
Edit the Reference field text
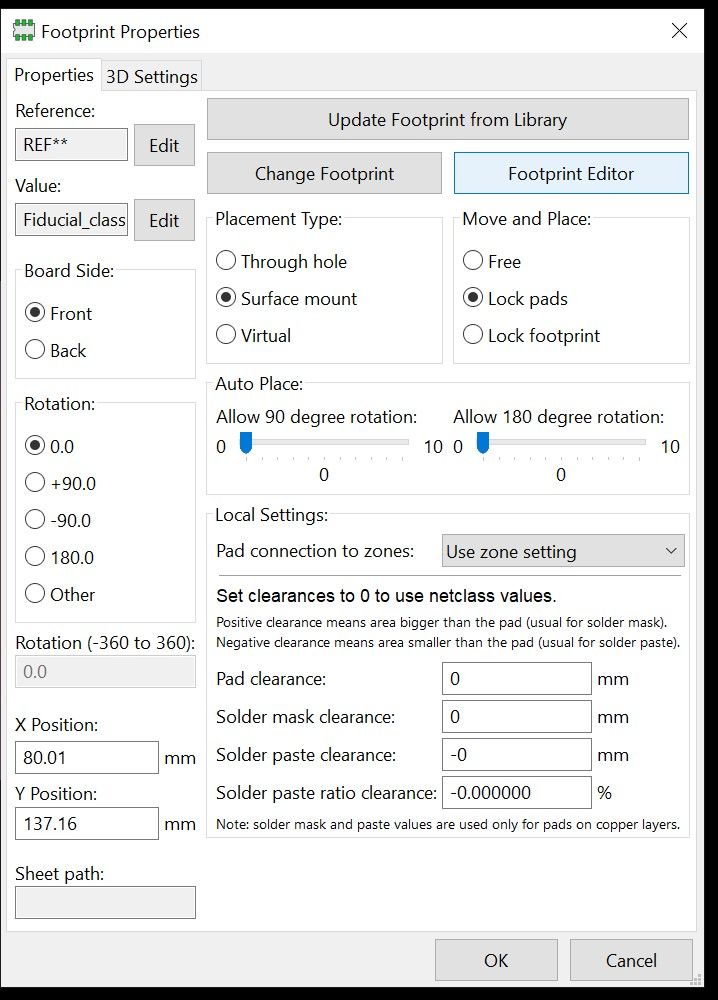pyautogui.click(x=71, y=145)
